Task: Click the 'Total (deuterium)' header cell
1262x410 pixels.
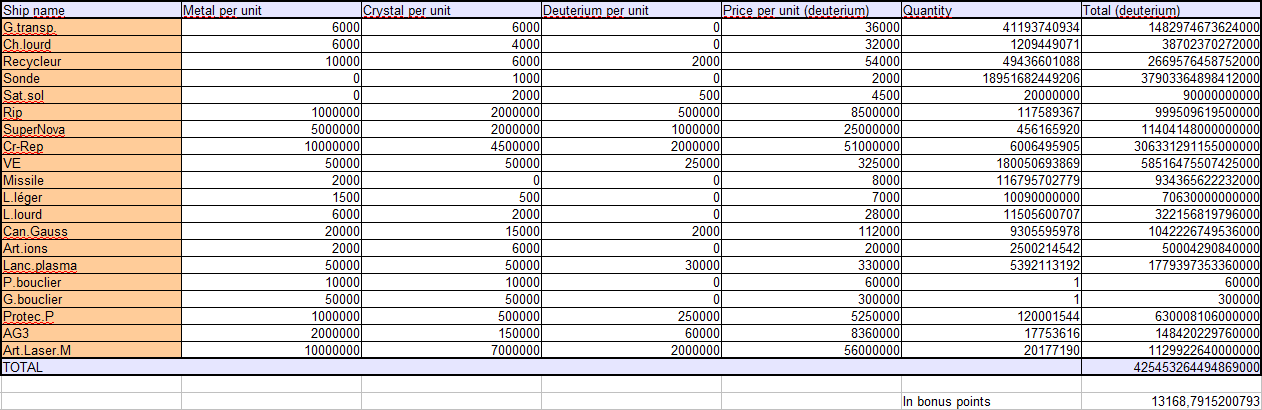Action: click(1171, 11)
